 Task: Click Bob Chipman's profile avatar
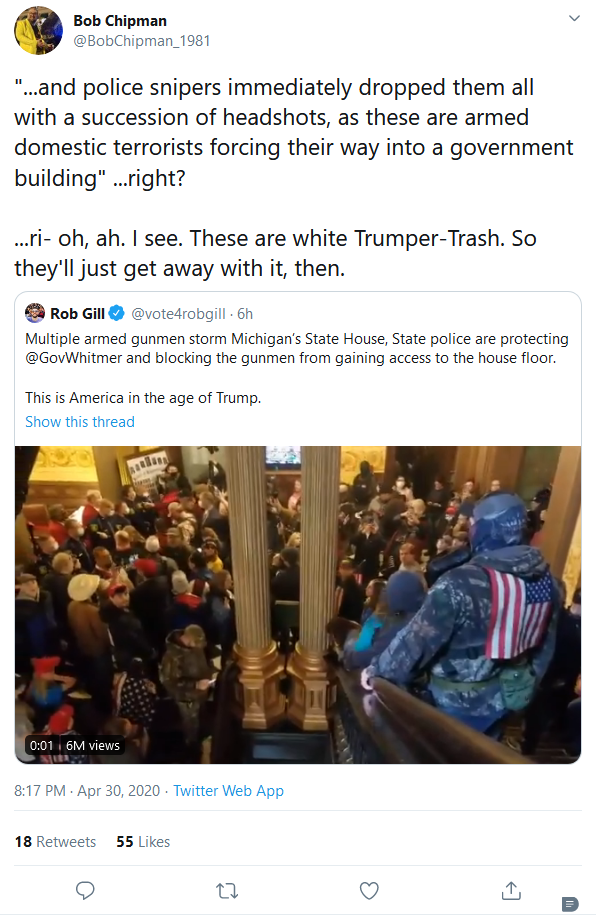click(39, 30)
